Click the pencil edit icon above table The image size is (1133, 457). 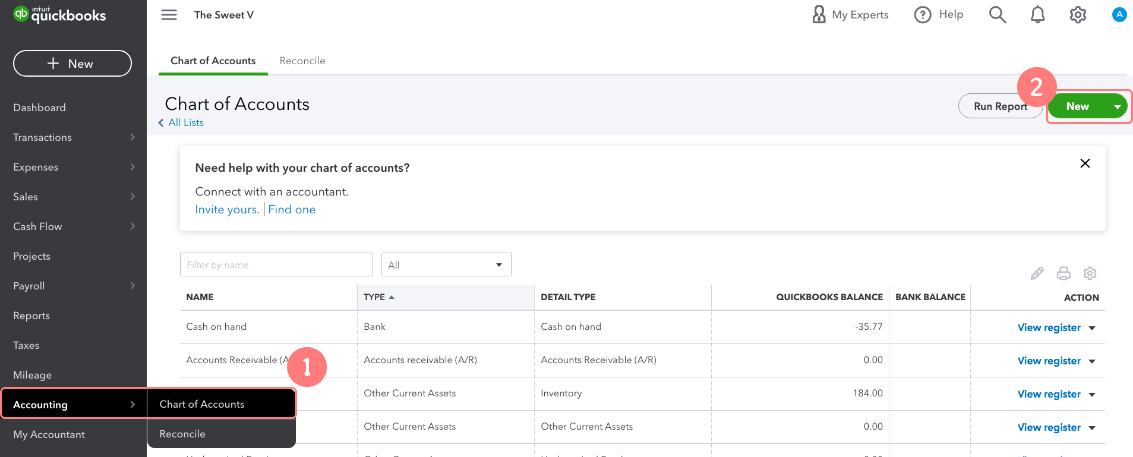[1037, 273]
